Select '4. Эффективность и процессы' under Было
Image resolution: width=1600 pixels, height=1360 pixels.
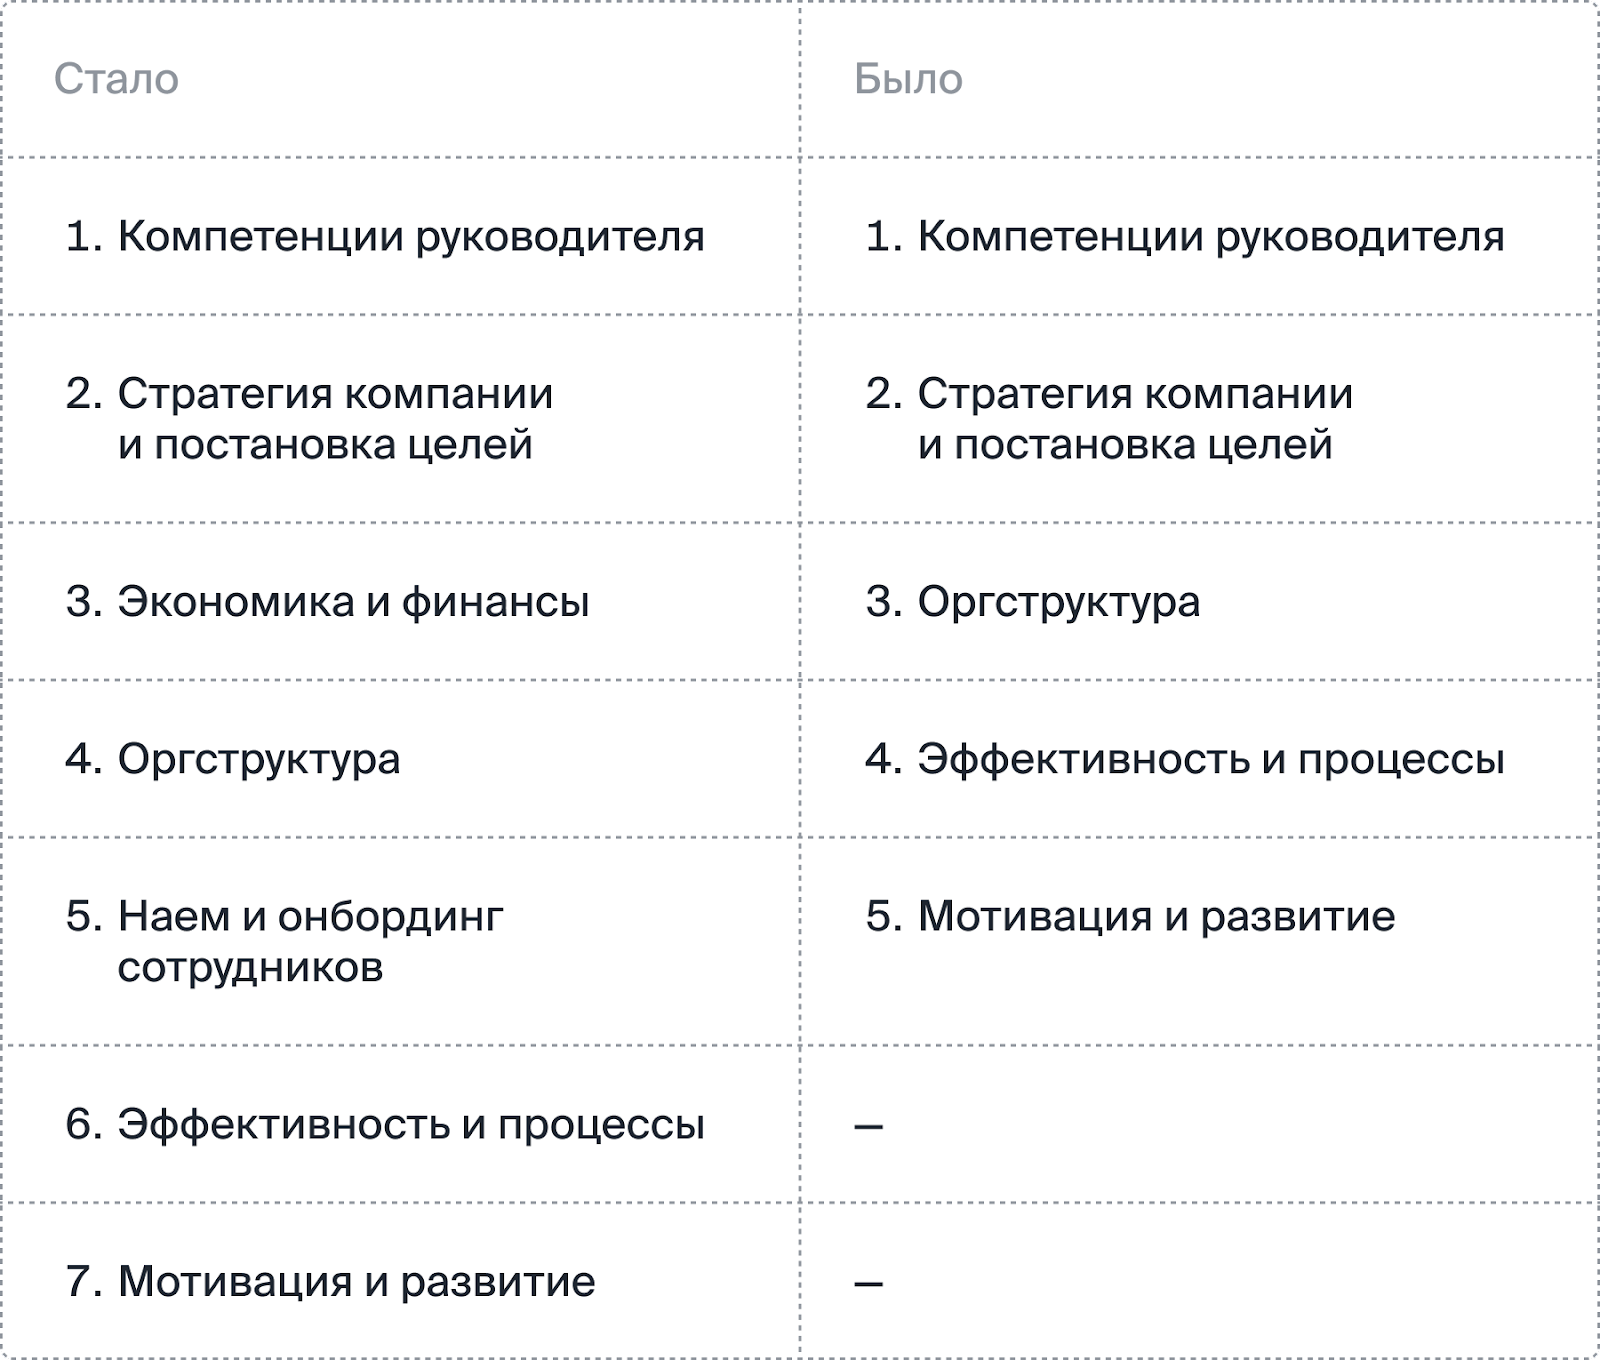(1185, 759)
